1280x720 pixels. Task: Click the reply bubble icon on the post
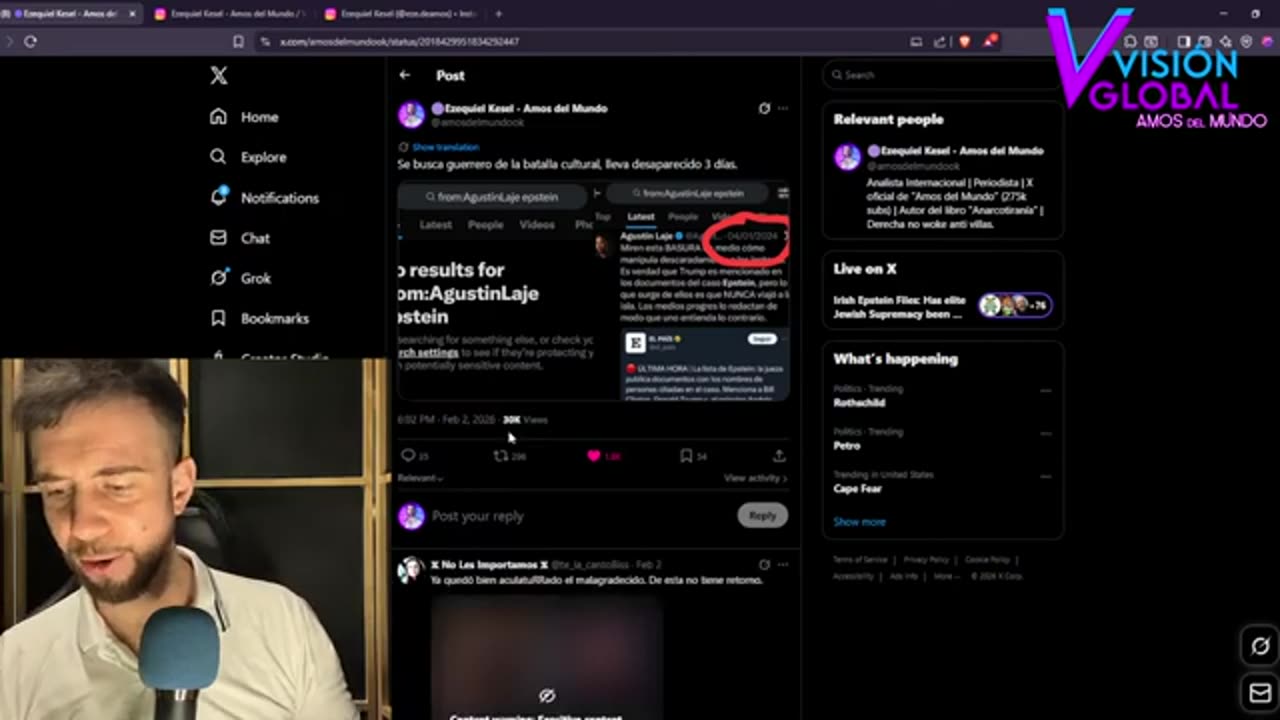[x=408, y=455]
